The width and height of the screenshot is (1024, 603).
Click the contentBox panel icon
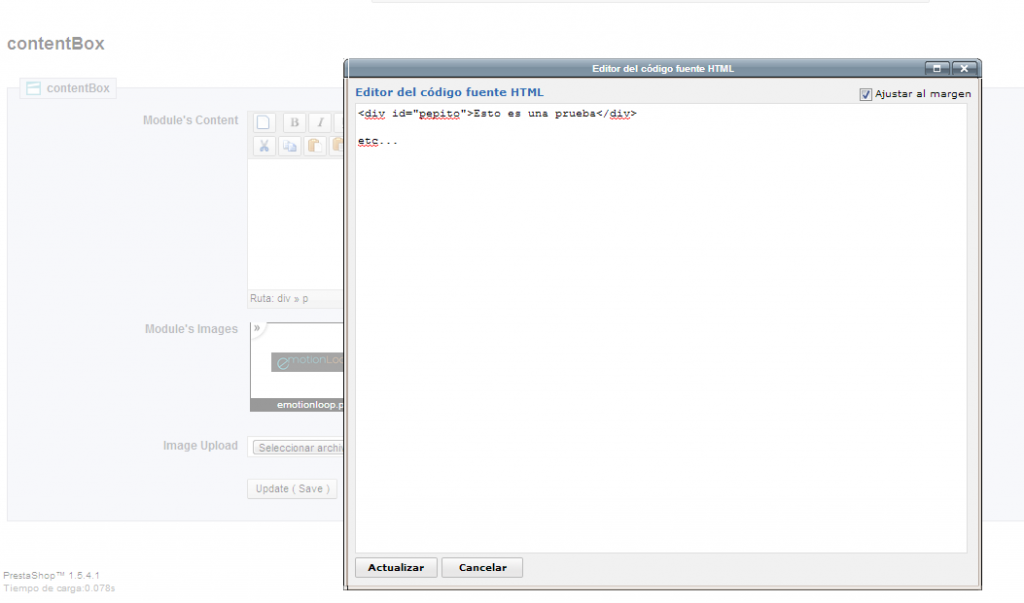[33, 88]
